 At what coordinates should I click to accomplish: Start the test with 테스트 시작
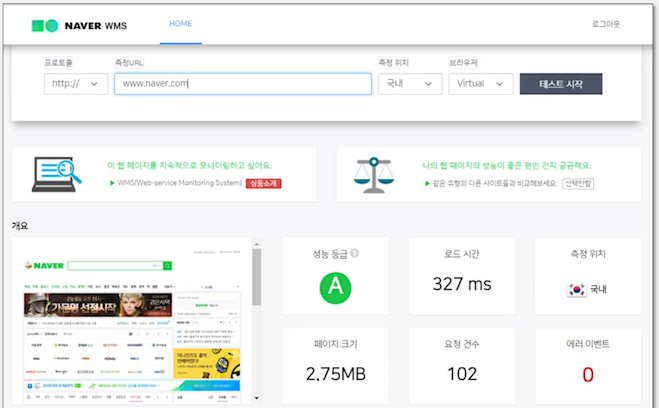tap(561, 84)
